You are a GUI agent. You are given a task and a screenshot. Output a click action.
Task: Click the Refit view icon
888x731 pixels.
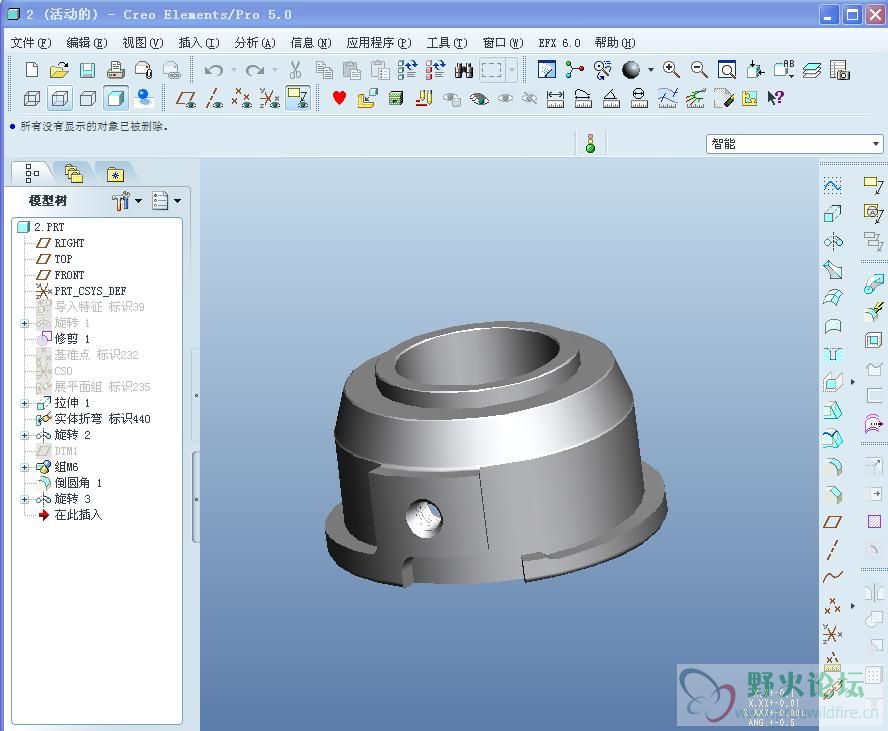click(x=727, y=70)
